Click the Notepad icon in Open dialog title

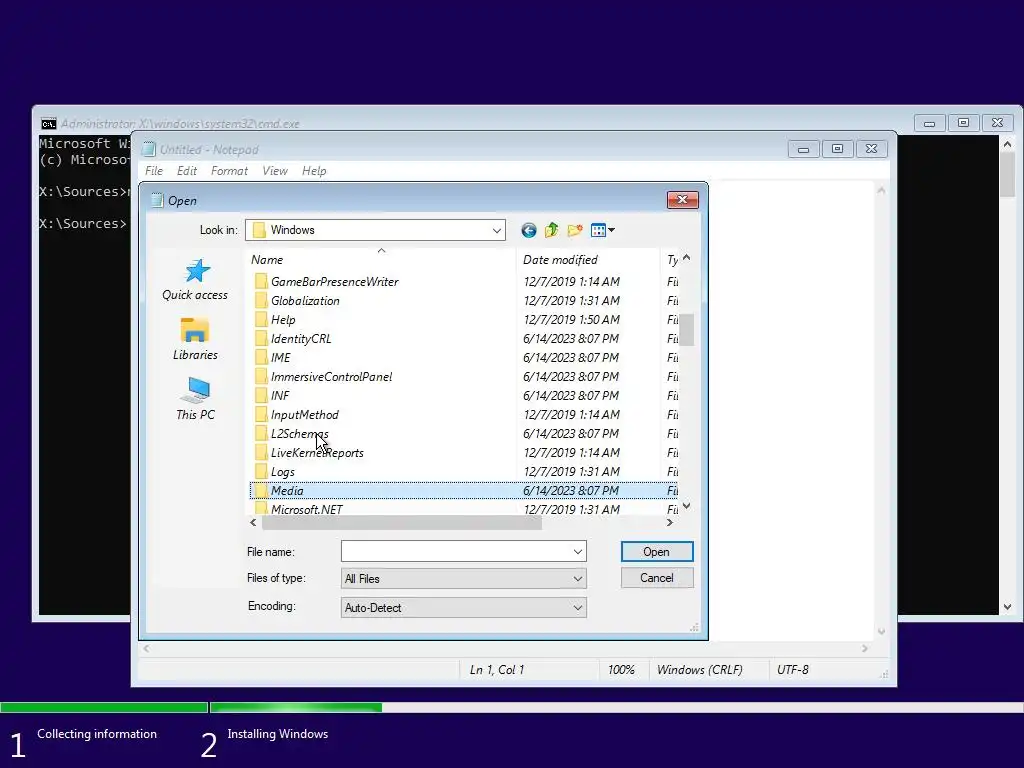[157, 200]
